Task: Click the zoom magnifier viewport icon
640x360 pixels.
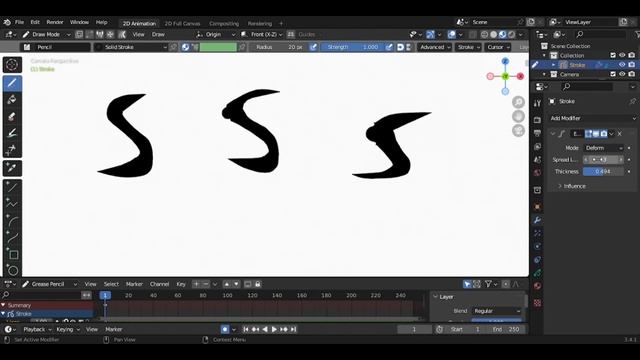Action: pos(518,102)
